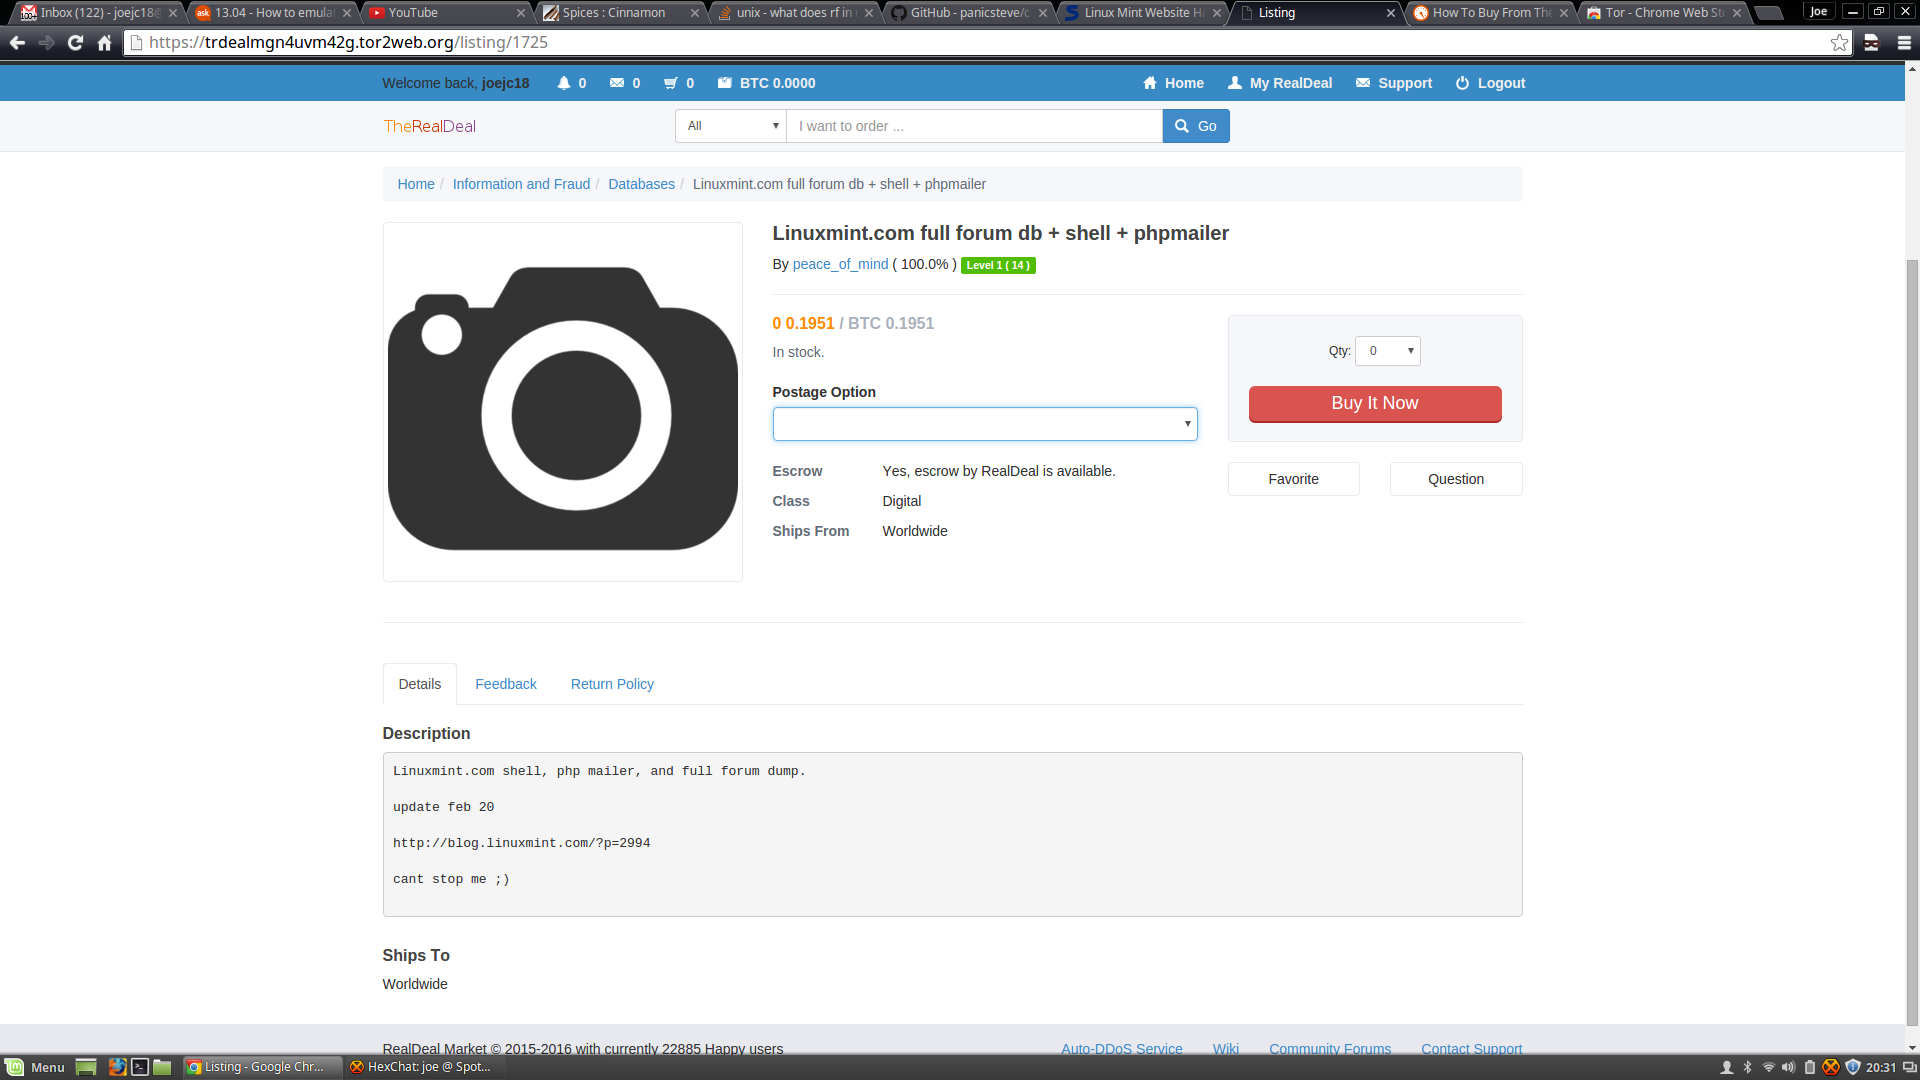Click the browser forward arrow
The image size is (1920, 1080).
click(46, 43)
